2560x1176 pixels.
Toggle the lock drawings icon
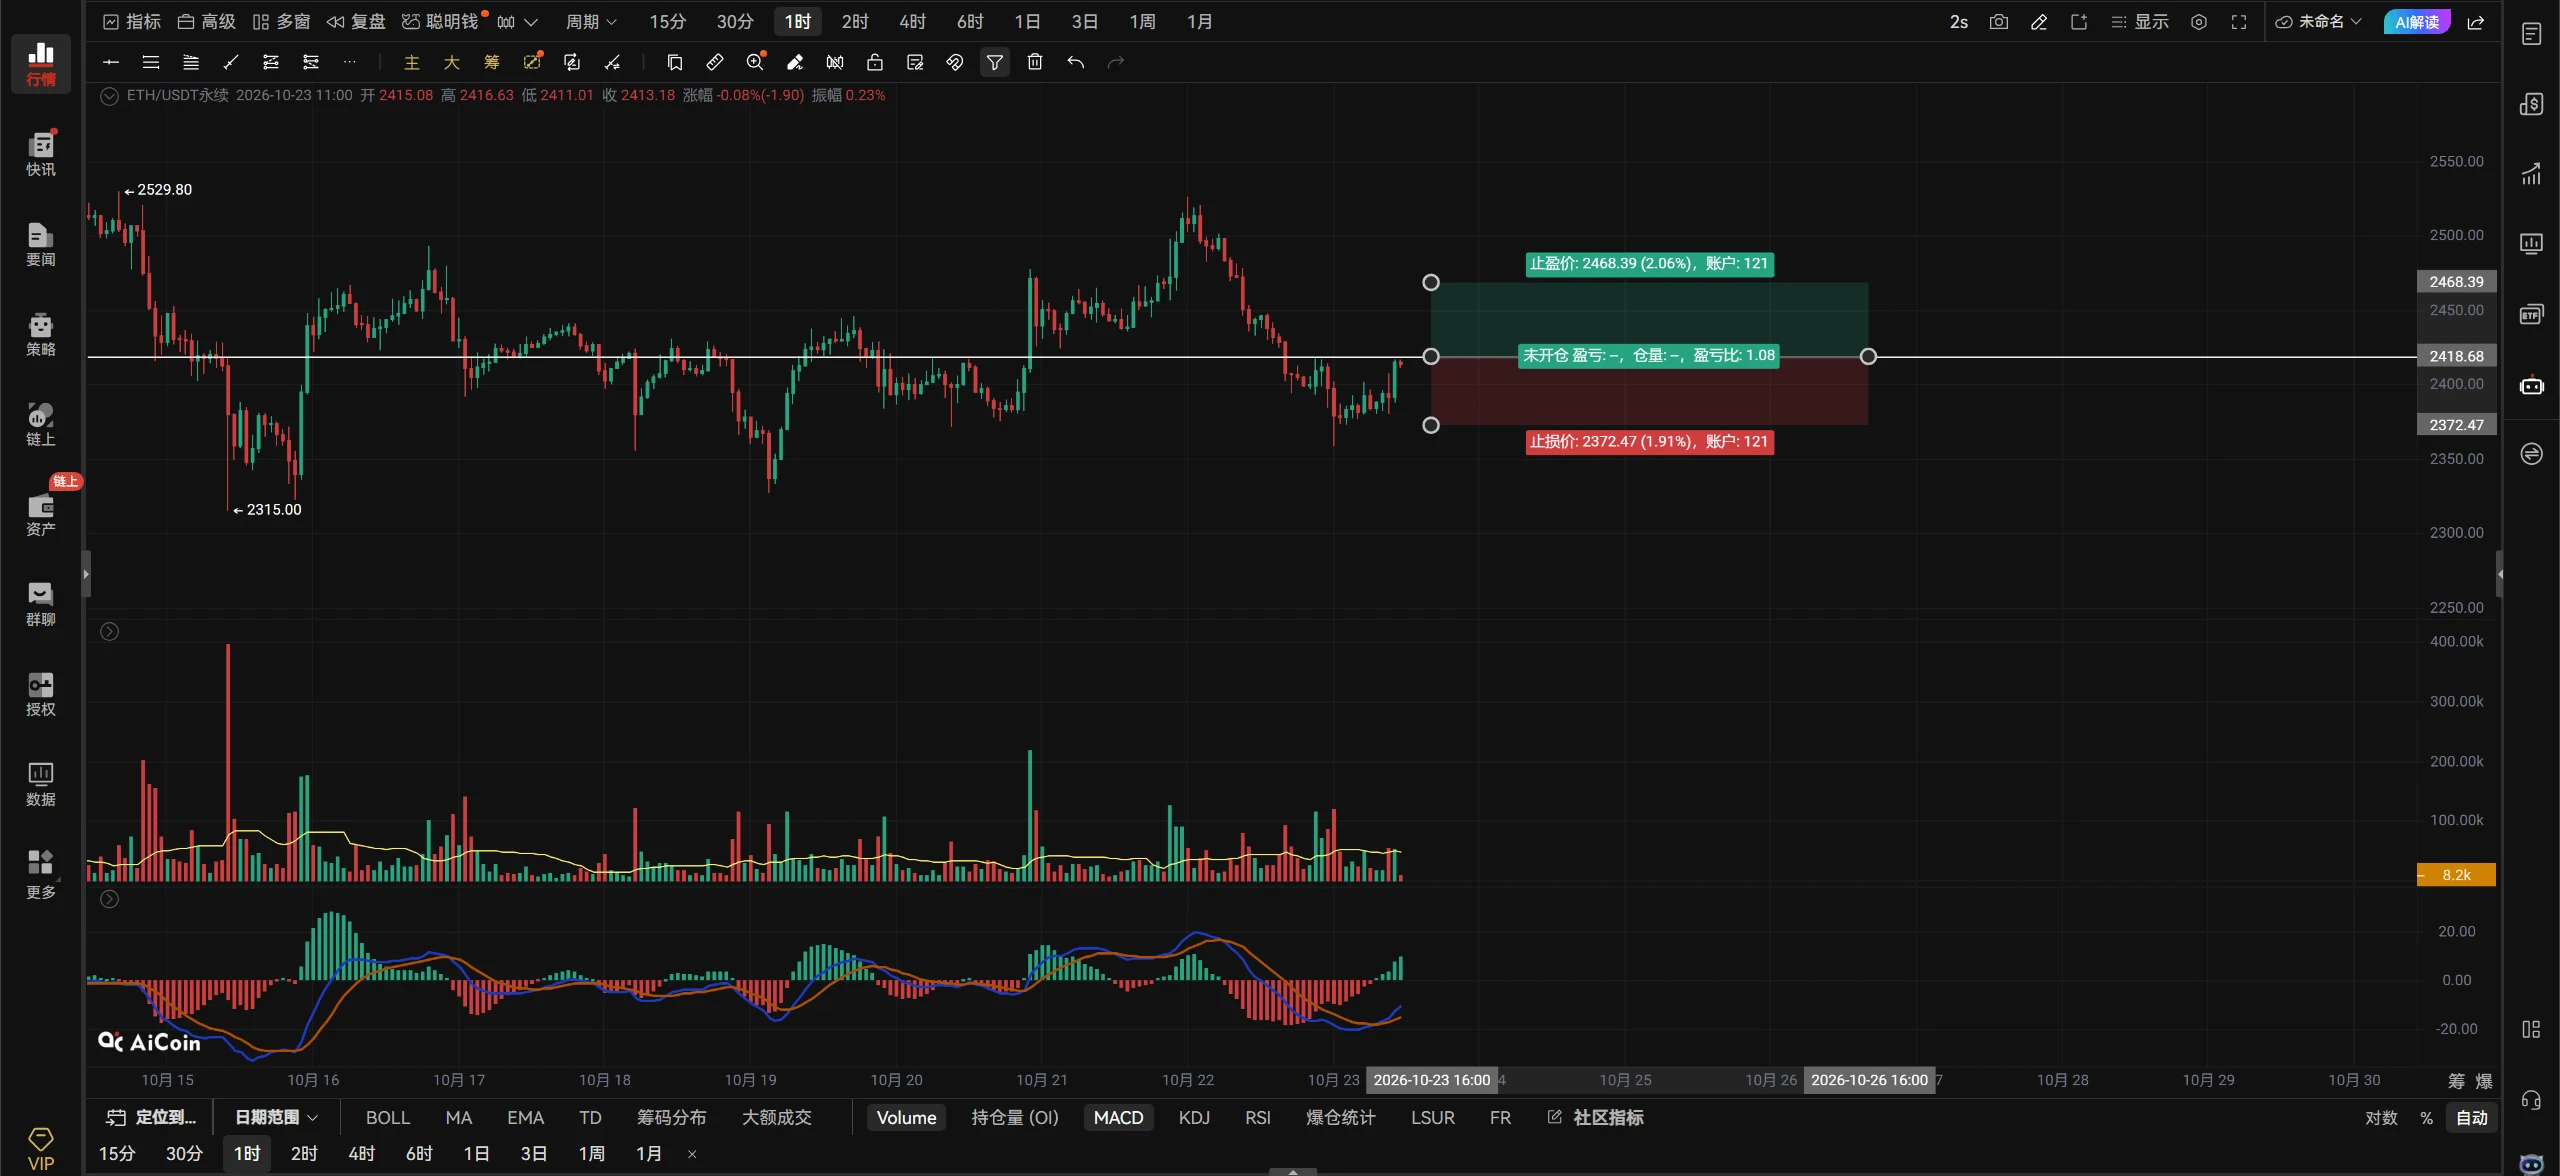(x=874, y=62)
